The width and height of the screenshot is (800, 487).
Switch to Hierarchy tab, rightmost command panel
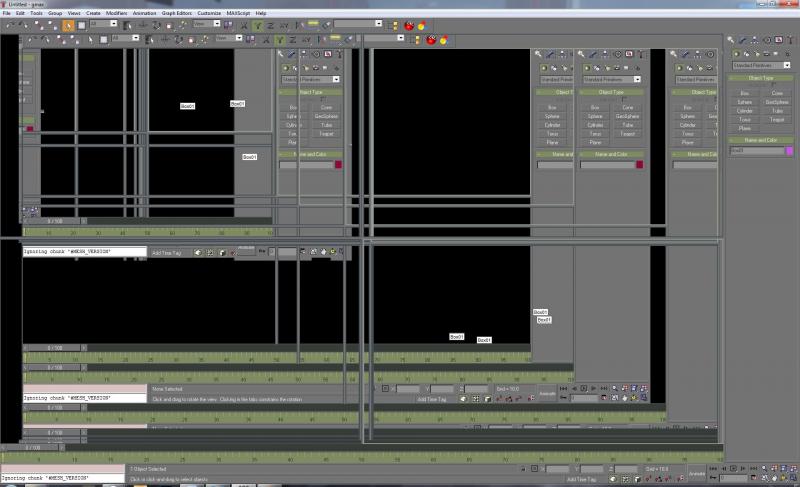click(x=755, y=40)
